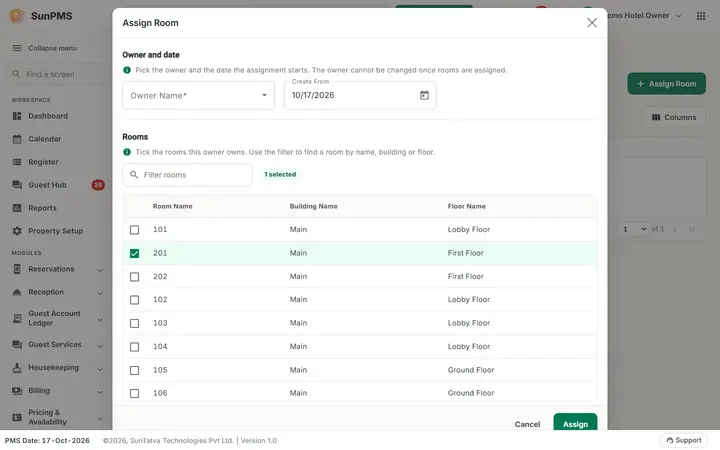Viewport: 720px width, 450px height.
Task: Tick the checkbox for room 102
Action: (x=135, y=300)
